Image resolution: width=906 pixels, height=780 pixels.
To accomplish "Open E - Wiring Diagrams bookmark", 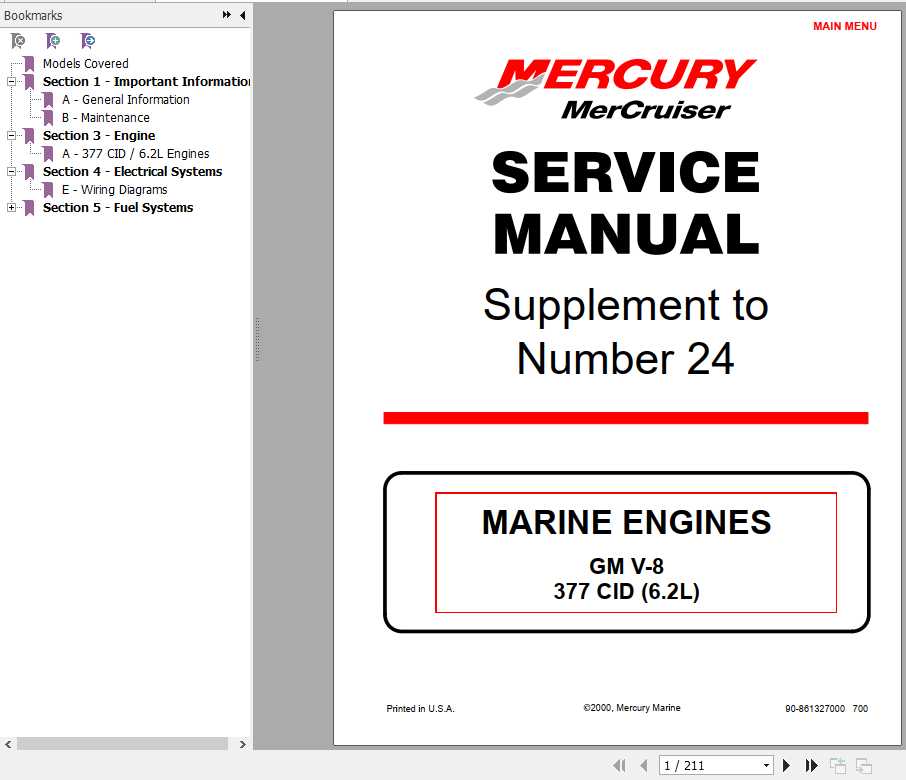I will (x=117, y=189).
